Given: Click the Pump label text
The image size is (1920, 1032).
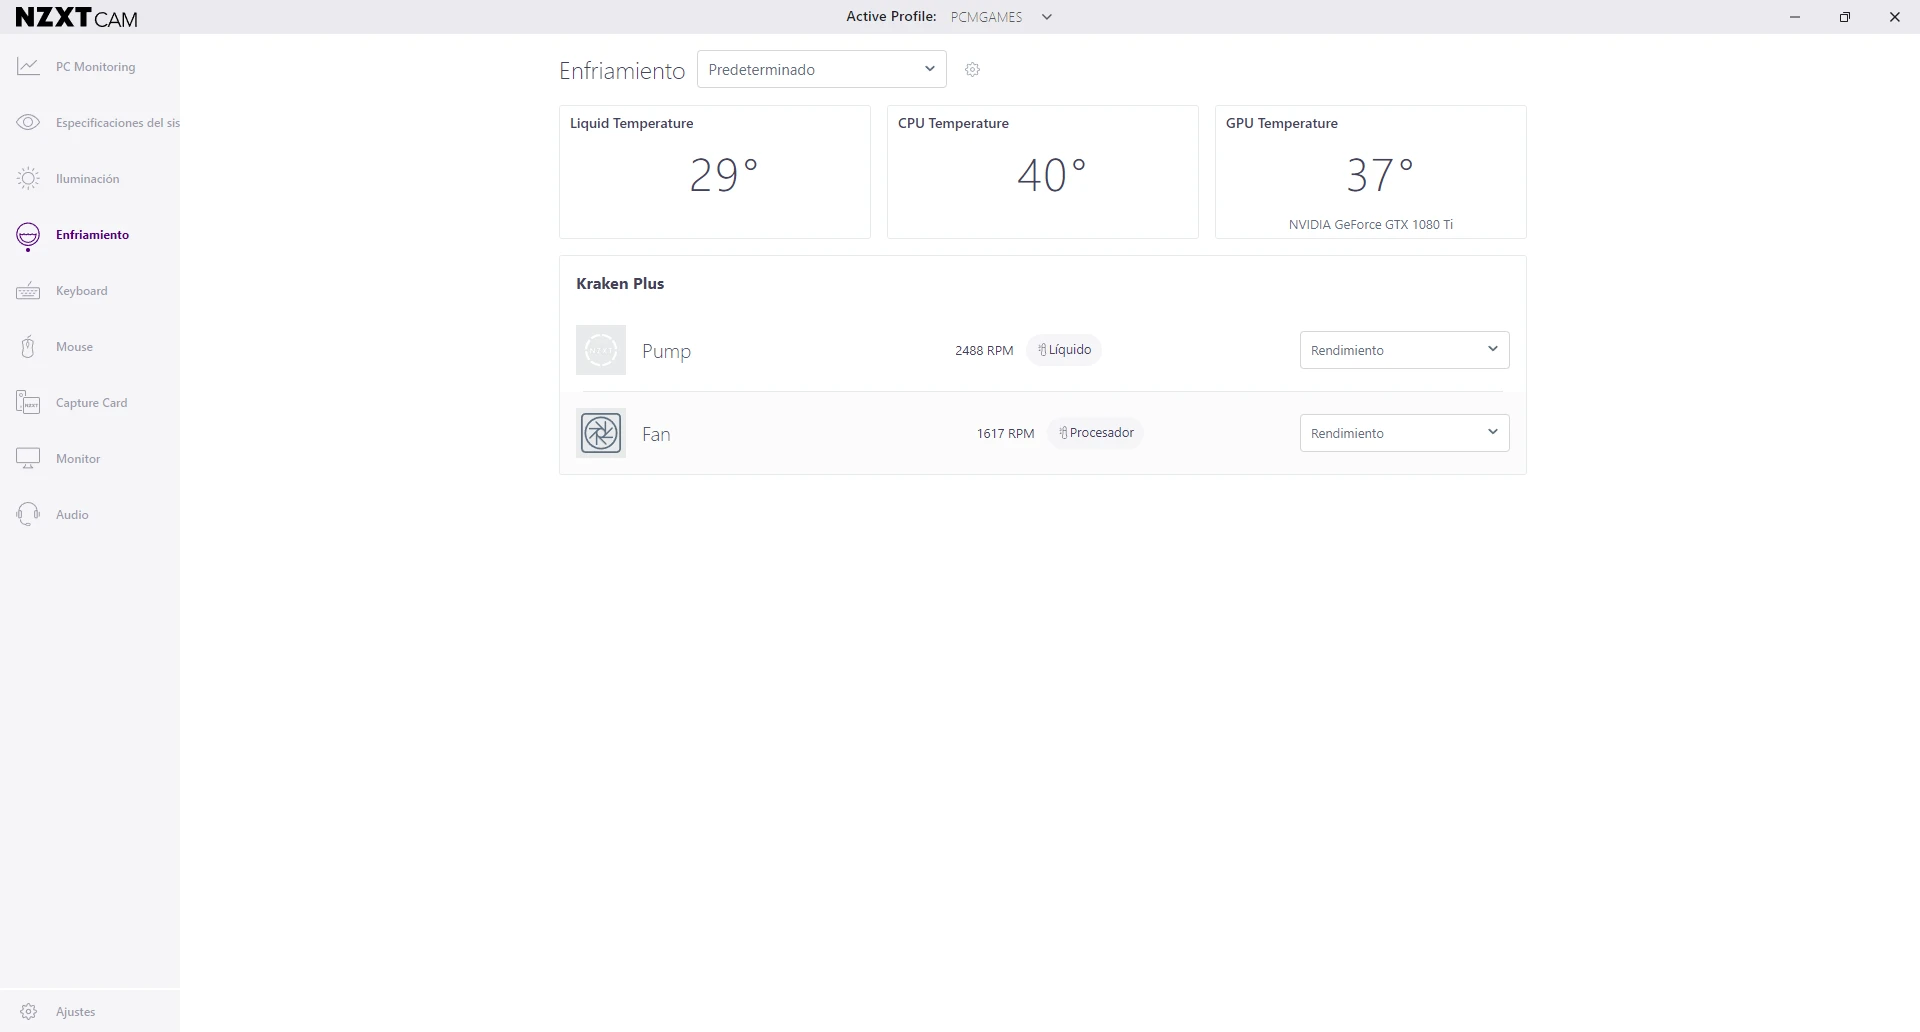Looking at the screenshot, I should [x=667, y=352].
